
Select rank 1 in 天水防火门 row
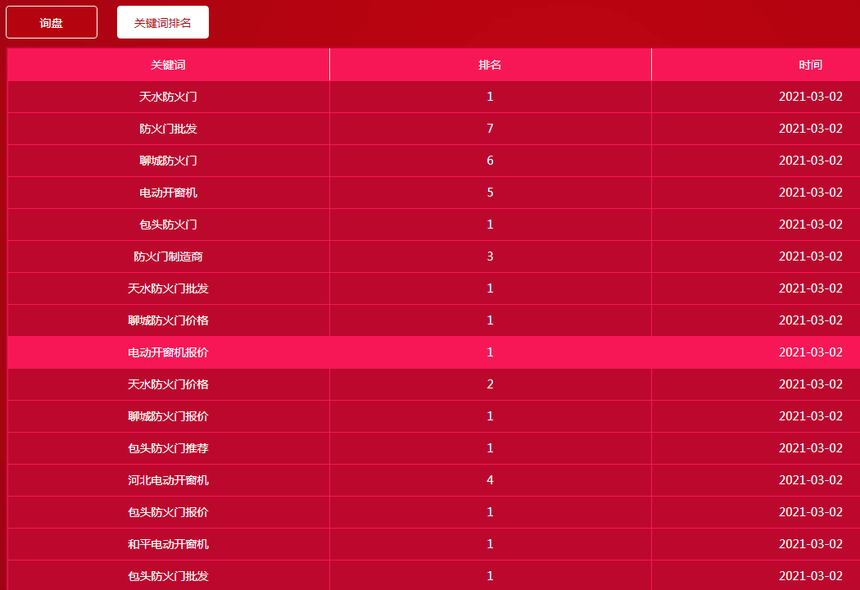(x=490, y=97)
